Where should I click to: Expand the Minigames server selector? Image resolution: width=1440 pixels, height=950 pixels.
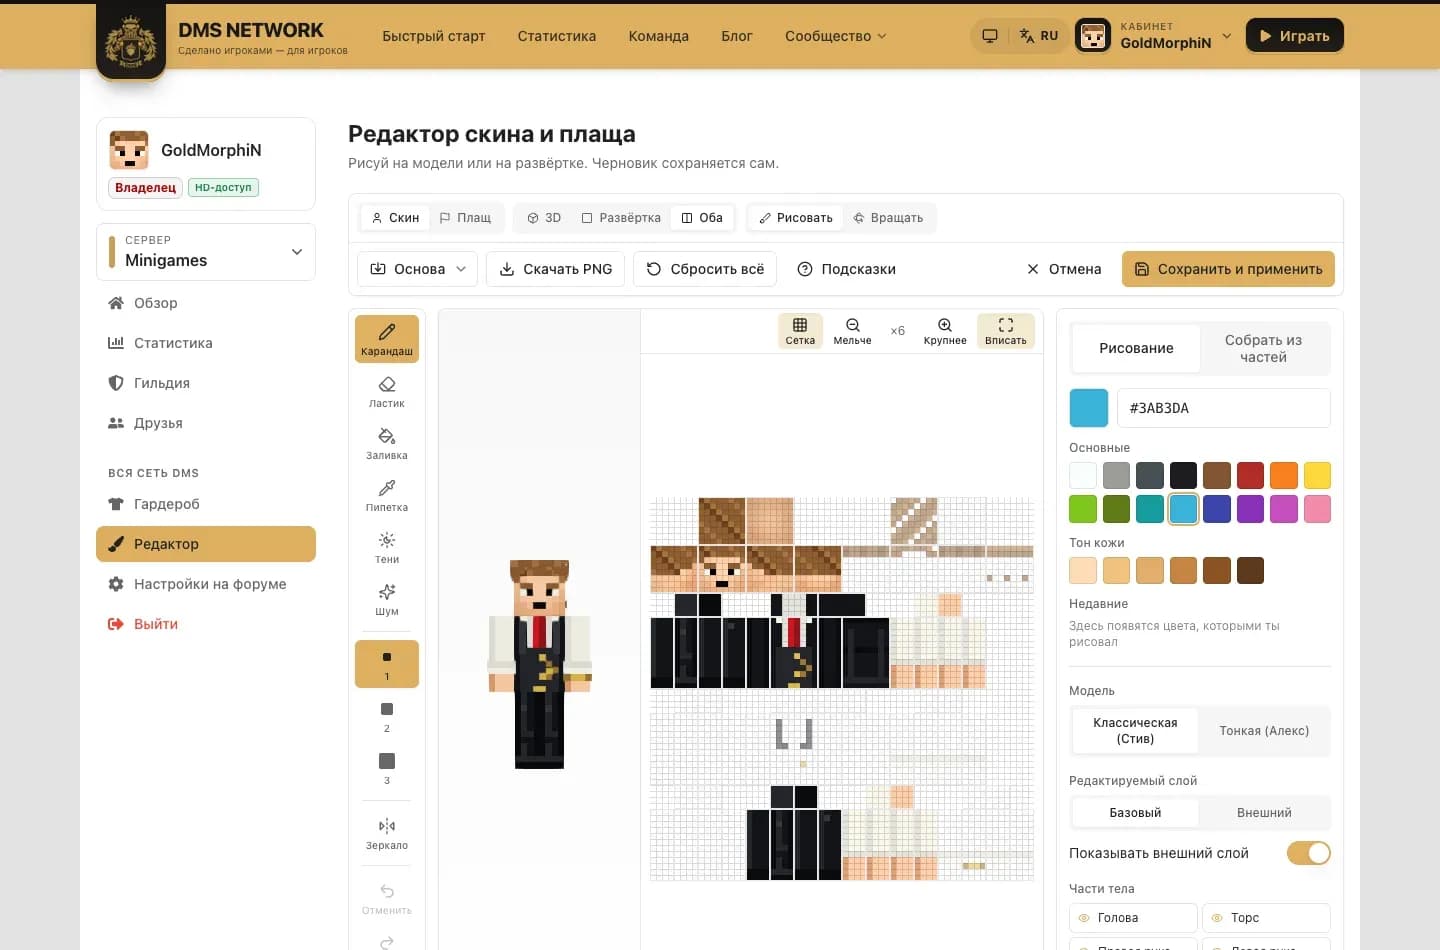(x=206, y=252)
